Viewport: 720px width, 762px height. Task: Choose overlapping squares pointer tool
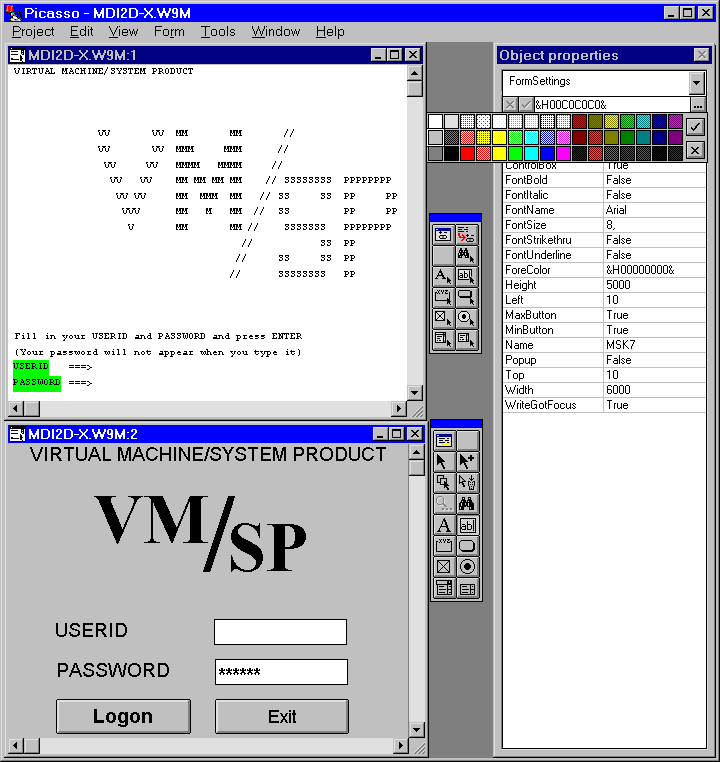click(444, 483)
